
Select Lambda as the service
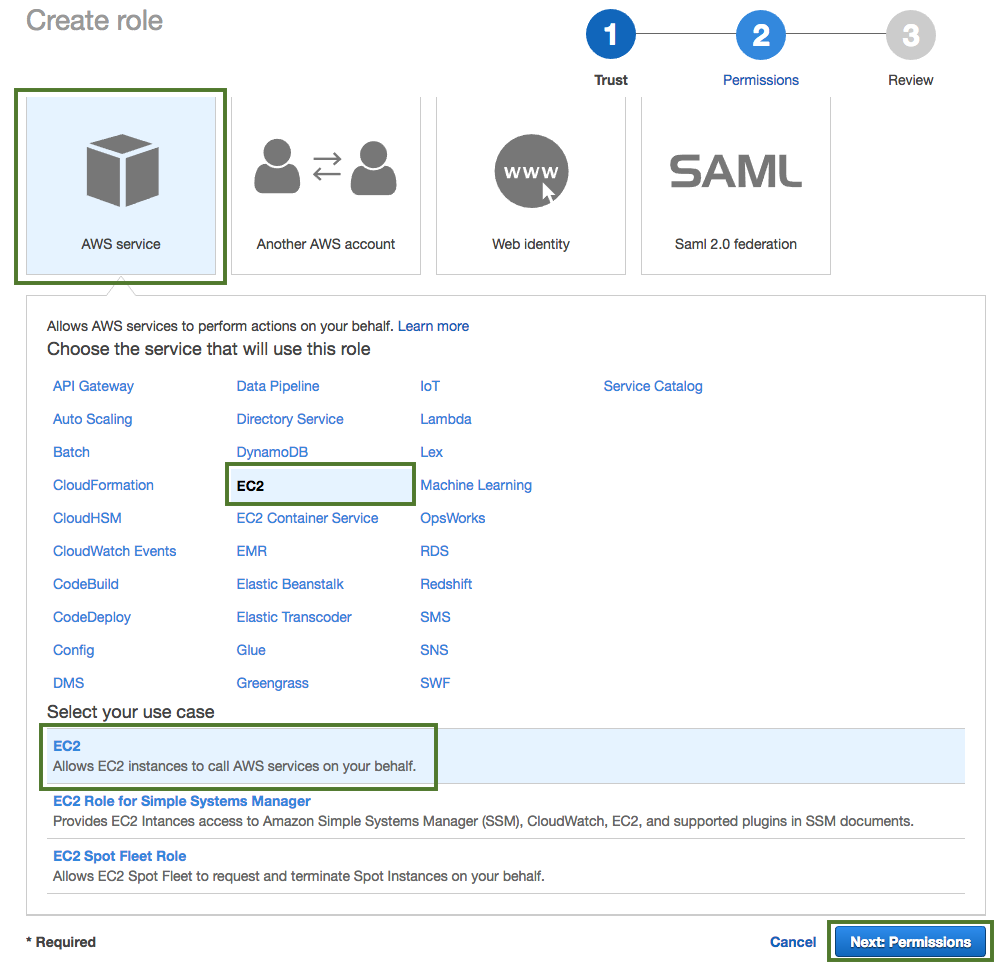(445, 419)
